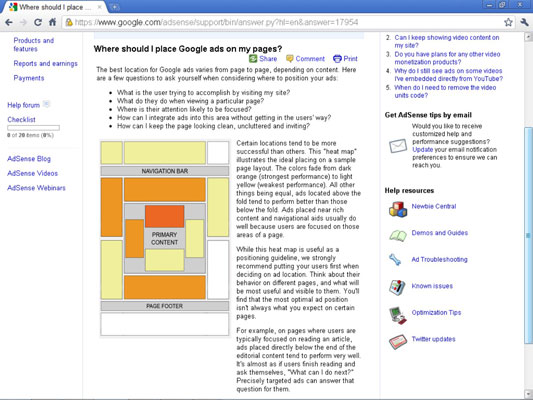Click the padlock security icon in address bar
This screenshot has width=533, height=400.
(69, 22)
